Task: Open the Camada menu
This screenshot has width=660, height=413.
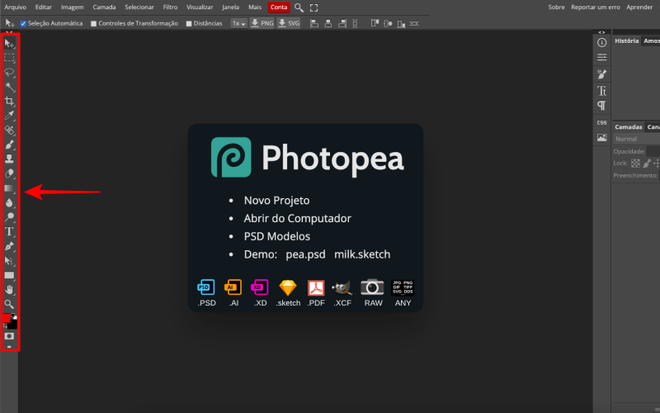Action: click(x=104, y=7)
